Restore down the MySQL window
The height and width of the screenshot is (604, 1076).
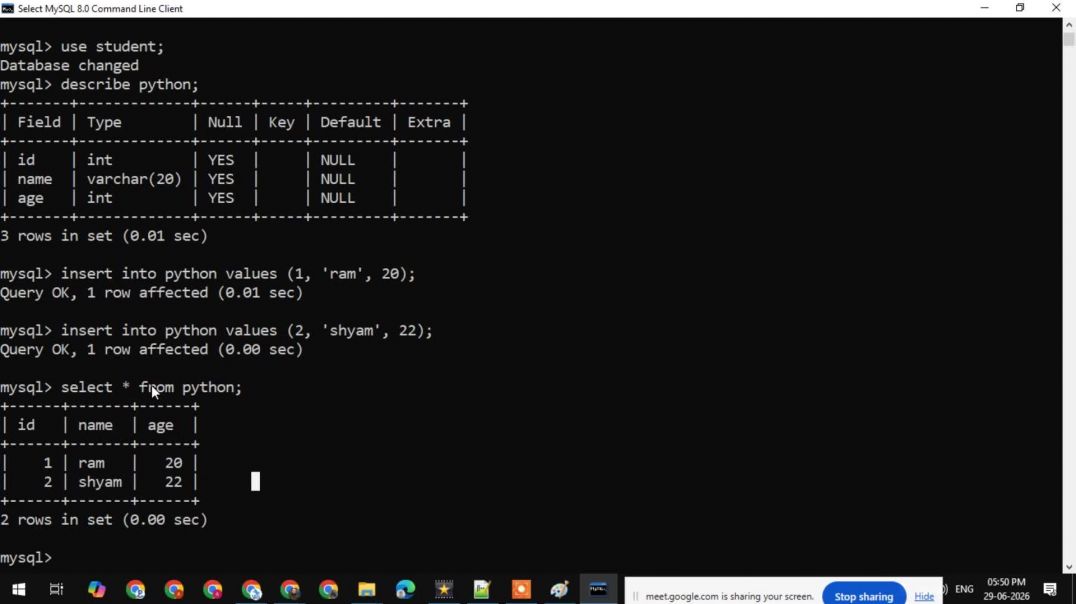(1020, 8)
